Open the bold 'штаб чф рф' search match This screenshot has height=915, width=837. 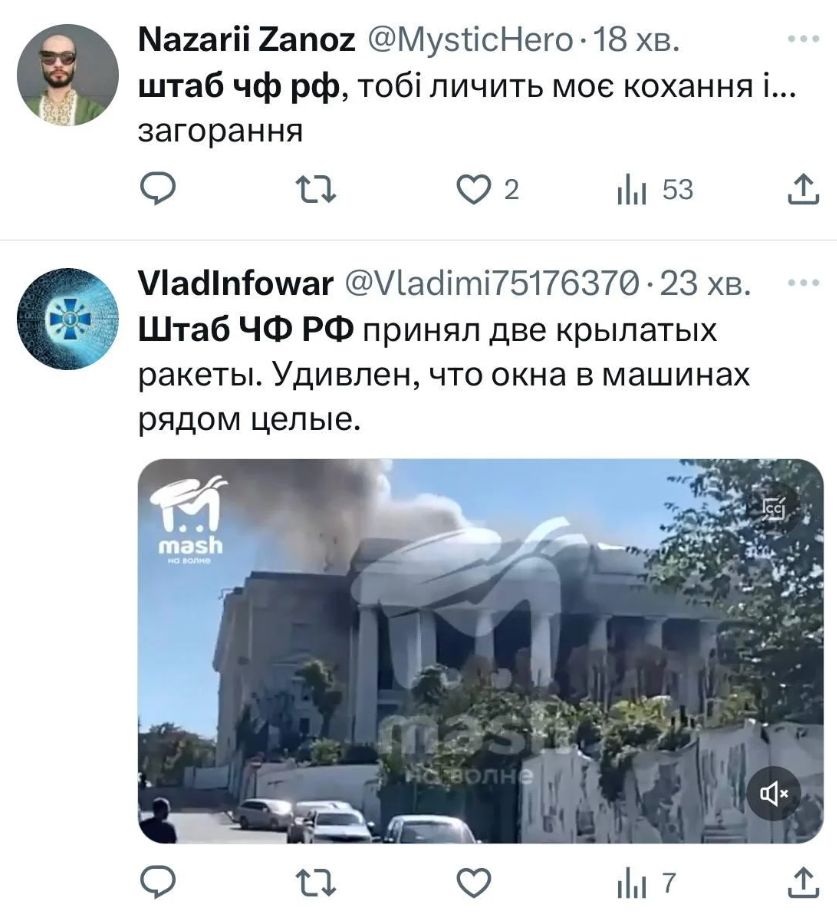click(239, 88)
